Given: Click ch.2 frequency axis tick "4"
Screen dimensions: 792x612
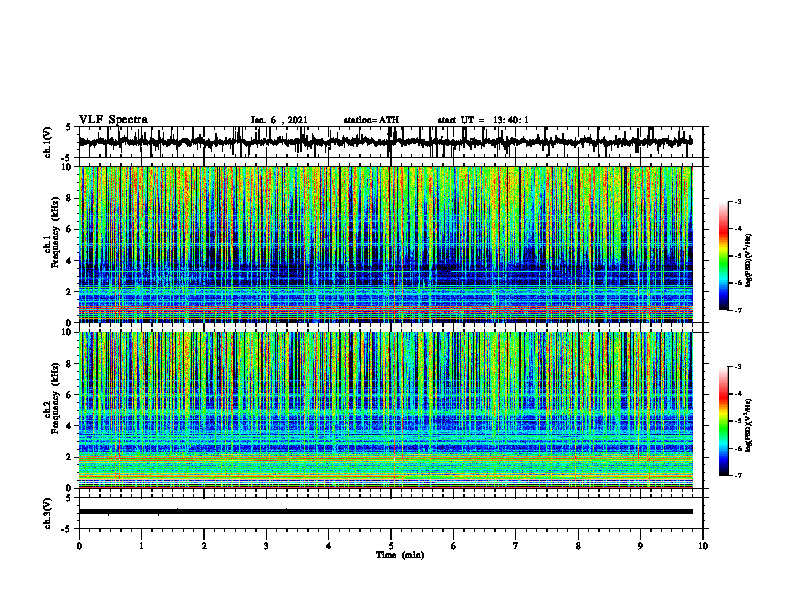Looking at the screenshot, I should 69,426.
